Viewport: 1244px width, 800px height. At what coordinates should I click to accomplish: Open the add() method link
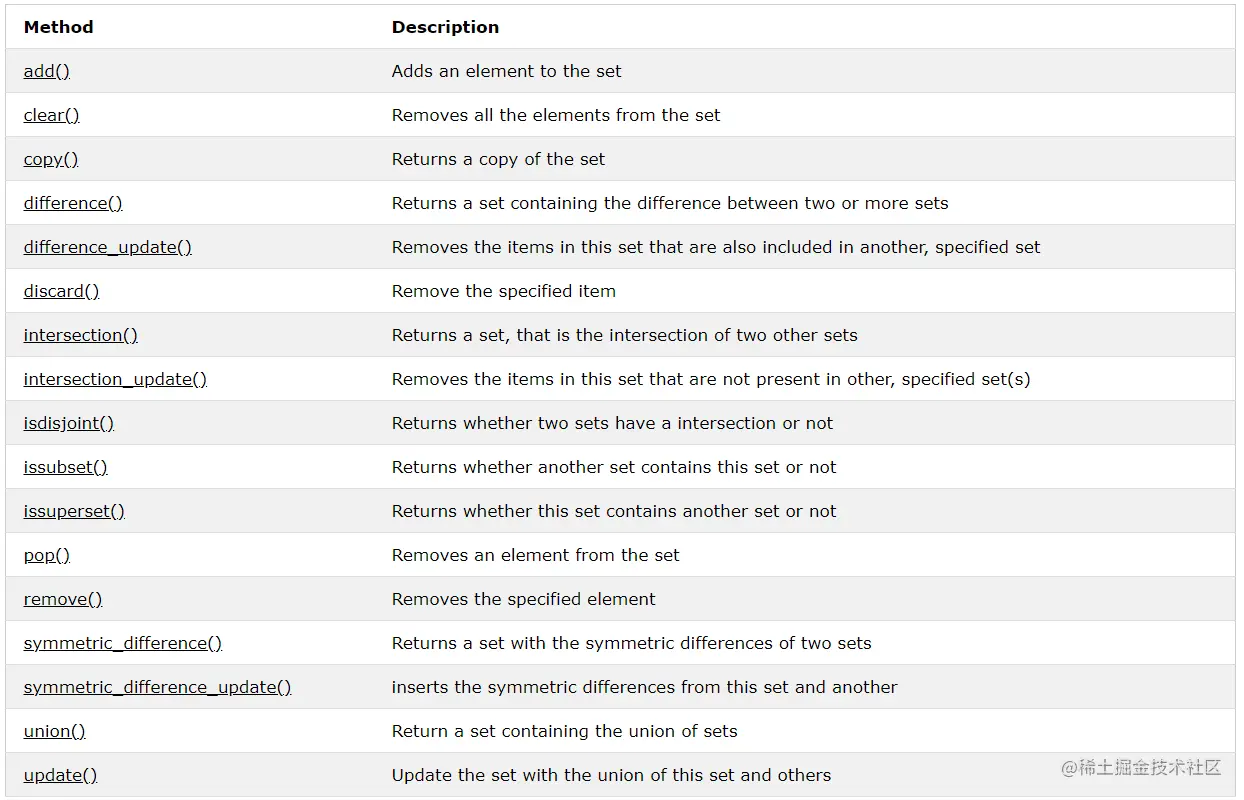(47, 71)
